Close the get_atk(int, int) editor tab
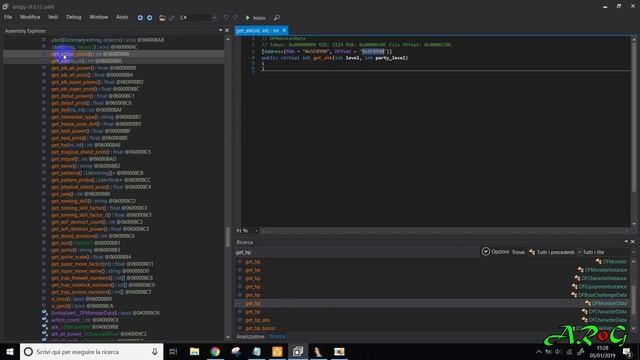Viewport: 640px width, 360px height. coord(284,30)
